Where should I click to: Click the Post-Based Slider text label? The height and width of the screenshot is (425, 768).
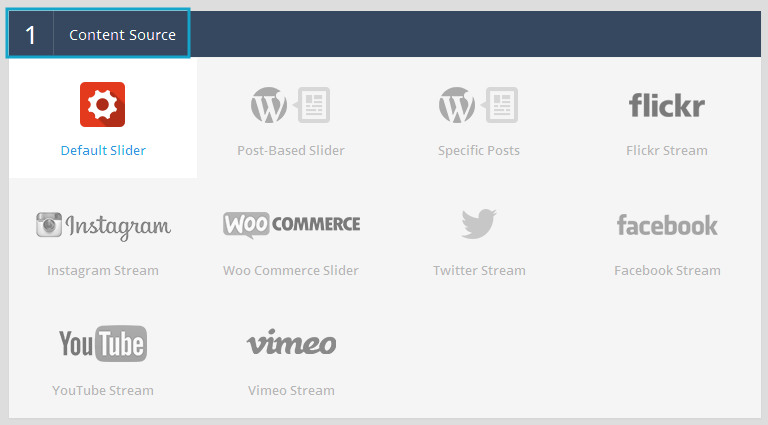[291, 151]
